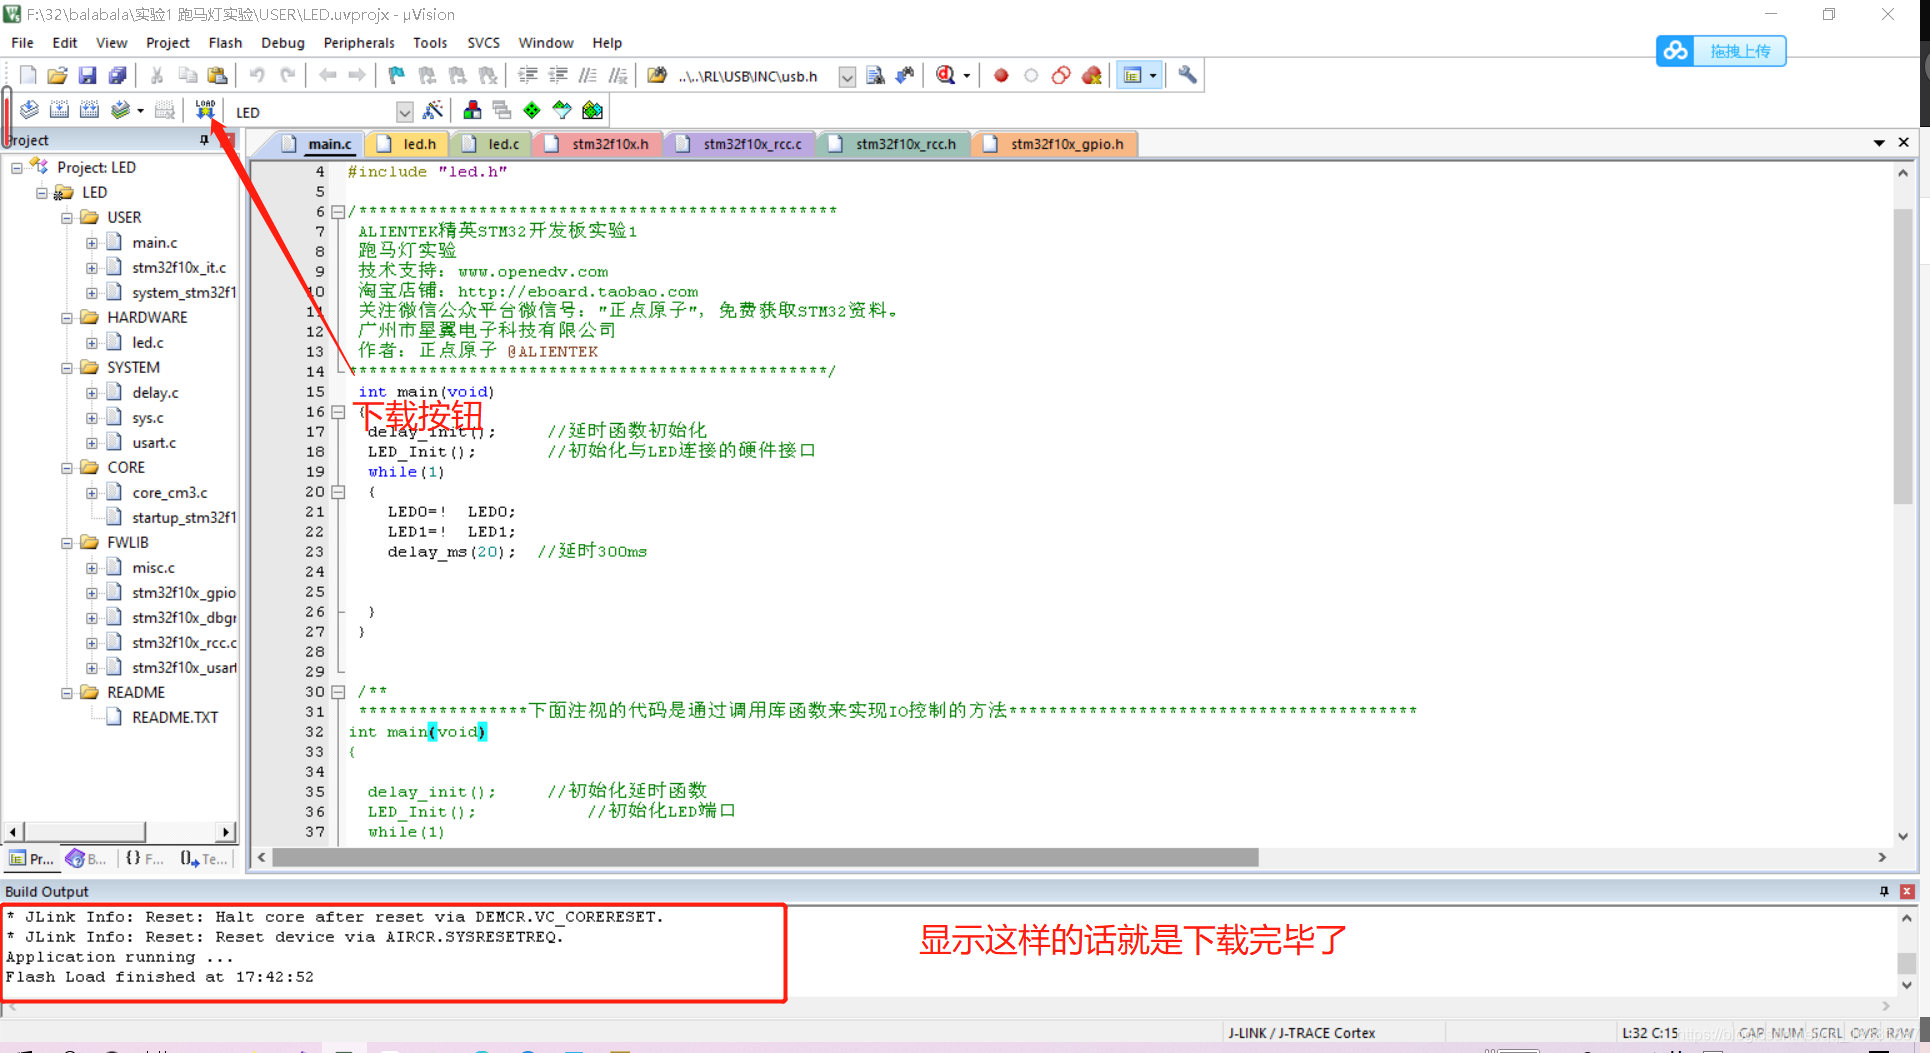Open find text history dropdown

point(847,77)
